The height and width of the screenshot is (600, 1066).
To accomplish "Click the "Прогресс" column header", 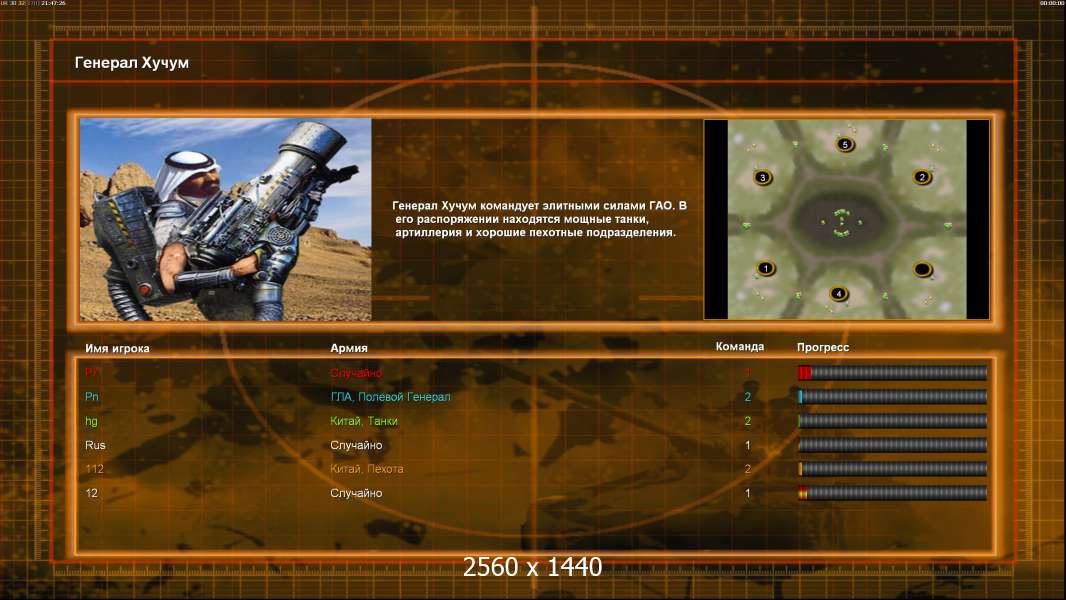I will 823,347.
